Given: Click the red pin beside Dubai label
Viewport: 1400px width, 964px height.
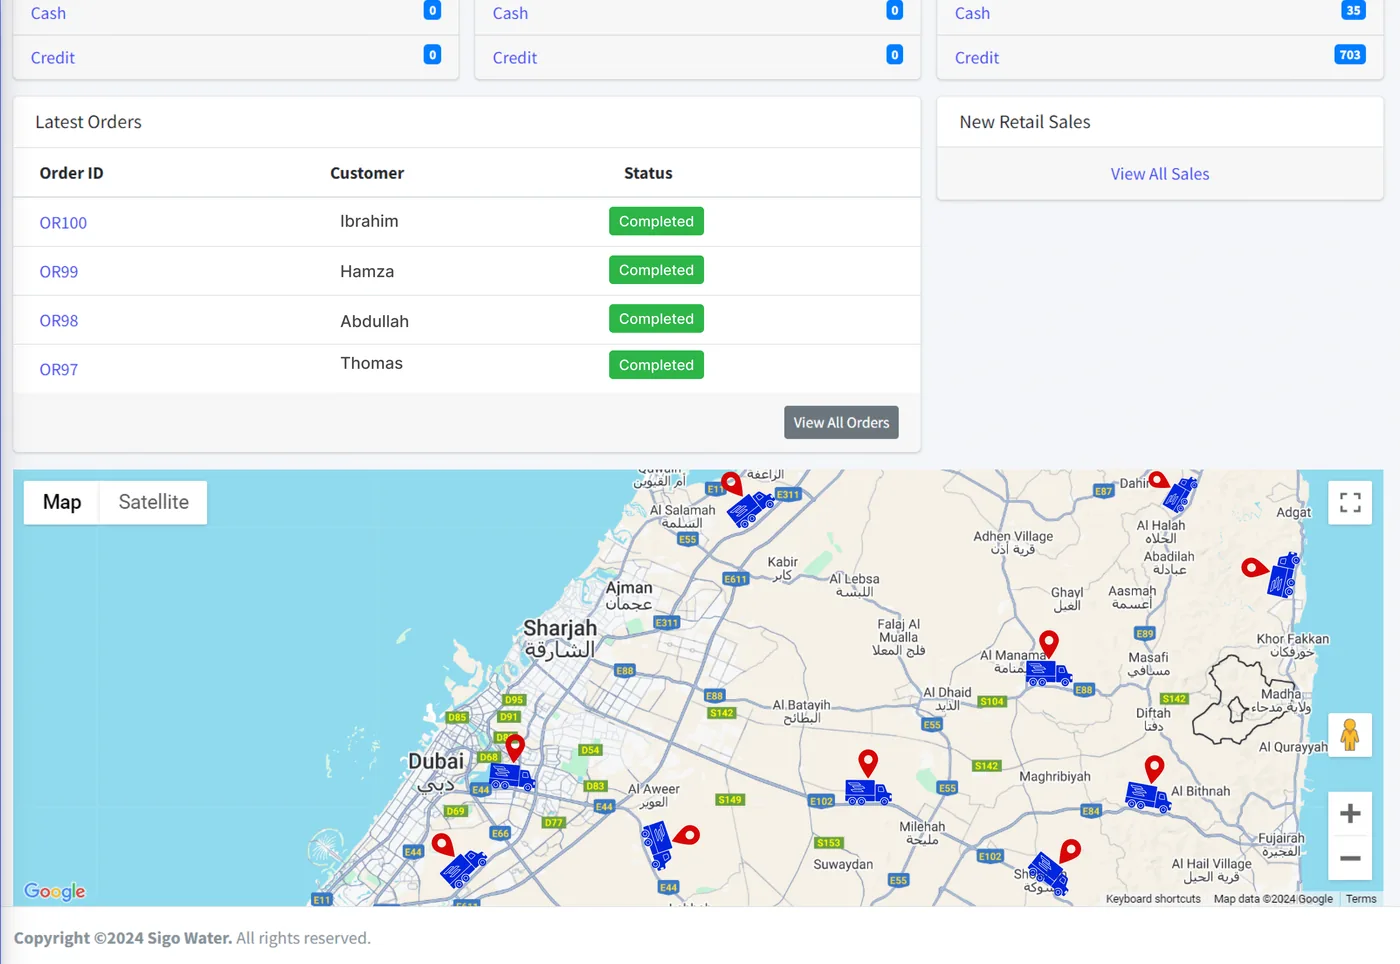Looking at the screenshot, I should click(x=515, y=747).
